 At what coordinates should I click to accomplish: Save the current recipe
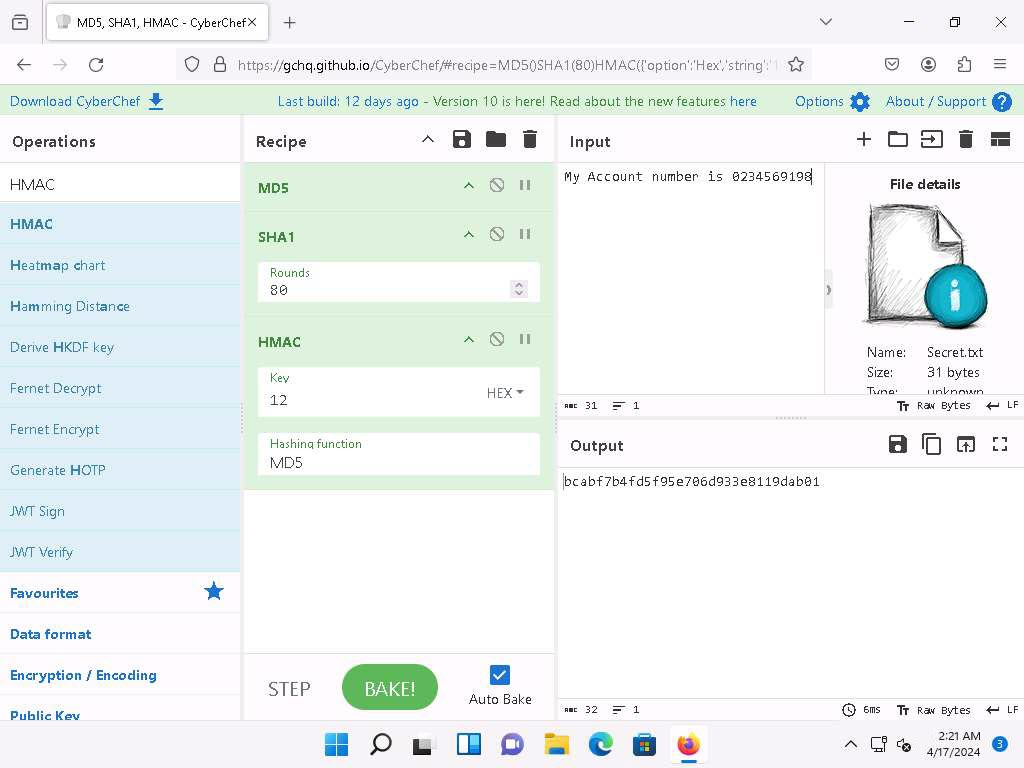point(462,140)
